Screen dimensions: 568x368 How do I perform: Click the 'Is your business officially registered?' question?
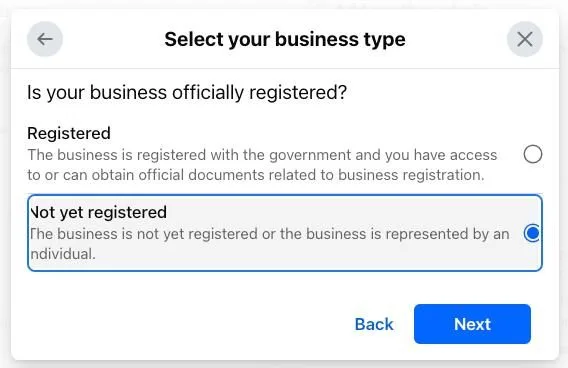pos(187,92)
